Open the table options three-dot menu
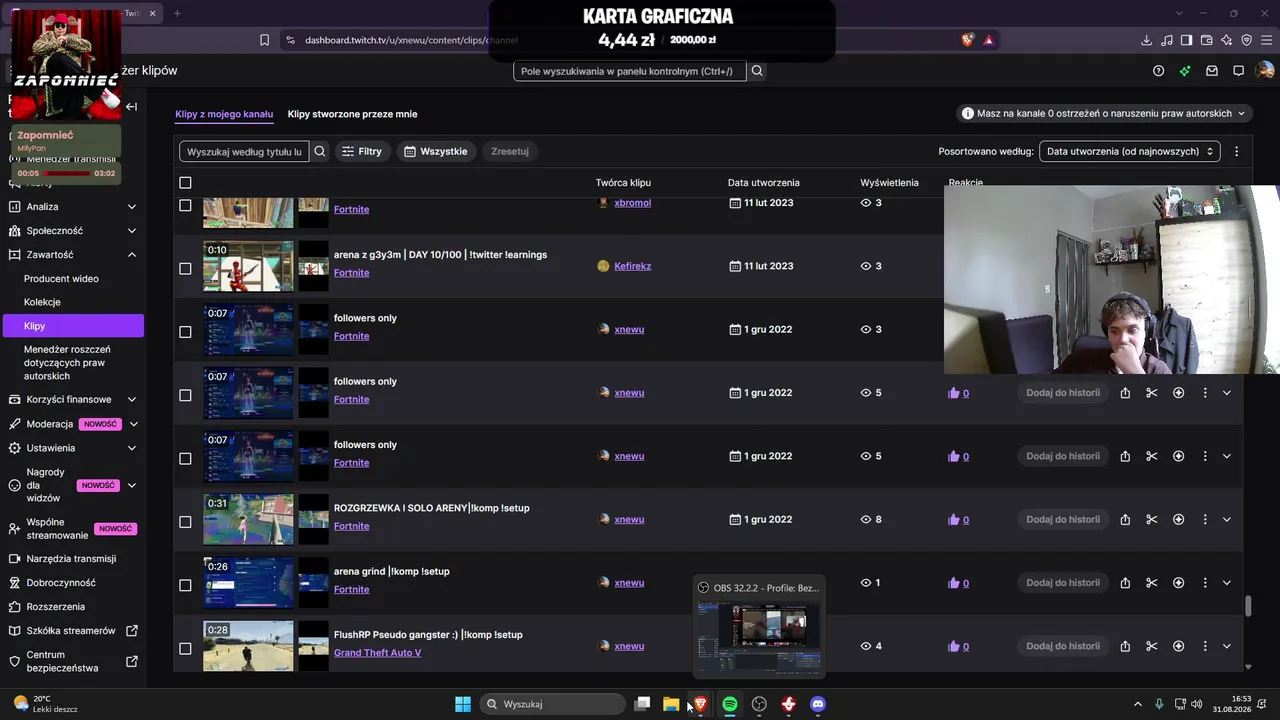Viewport: 1280px width, 720px height. click(x=1236, y=152)
